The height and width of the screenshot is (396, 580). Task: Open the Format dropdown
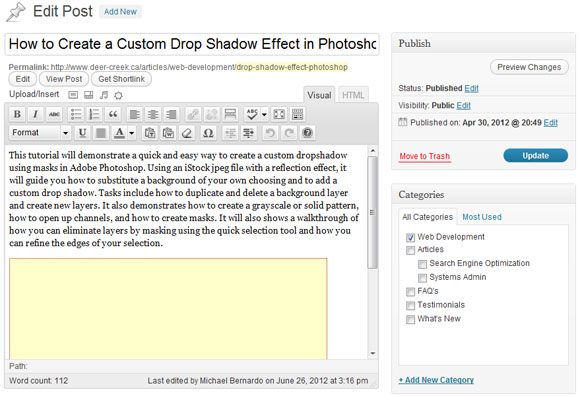click(40, 132)
